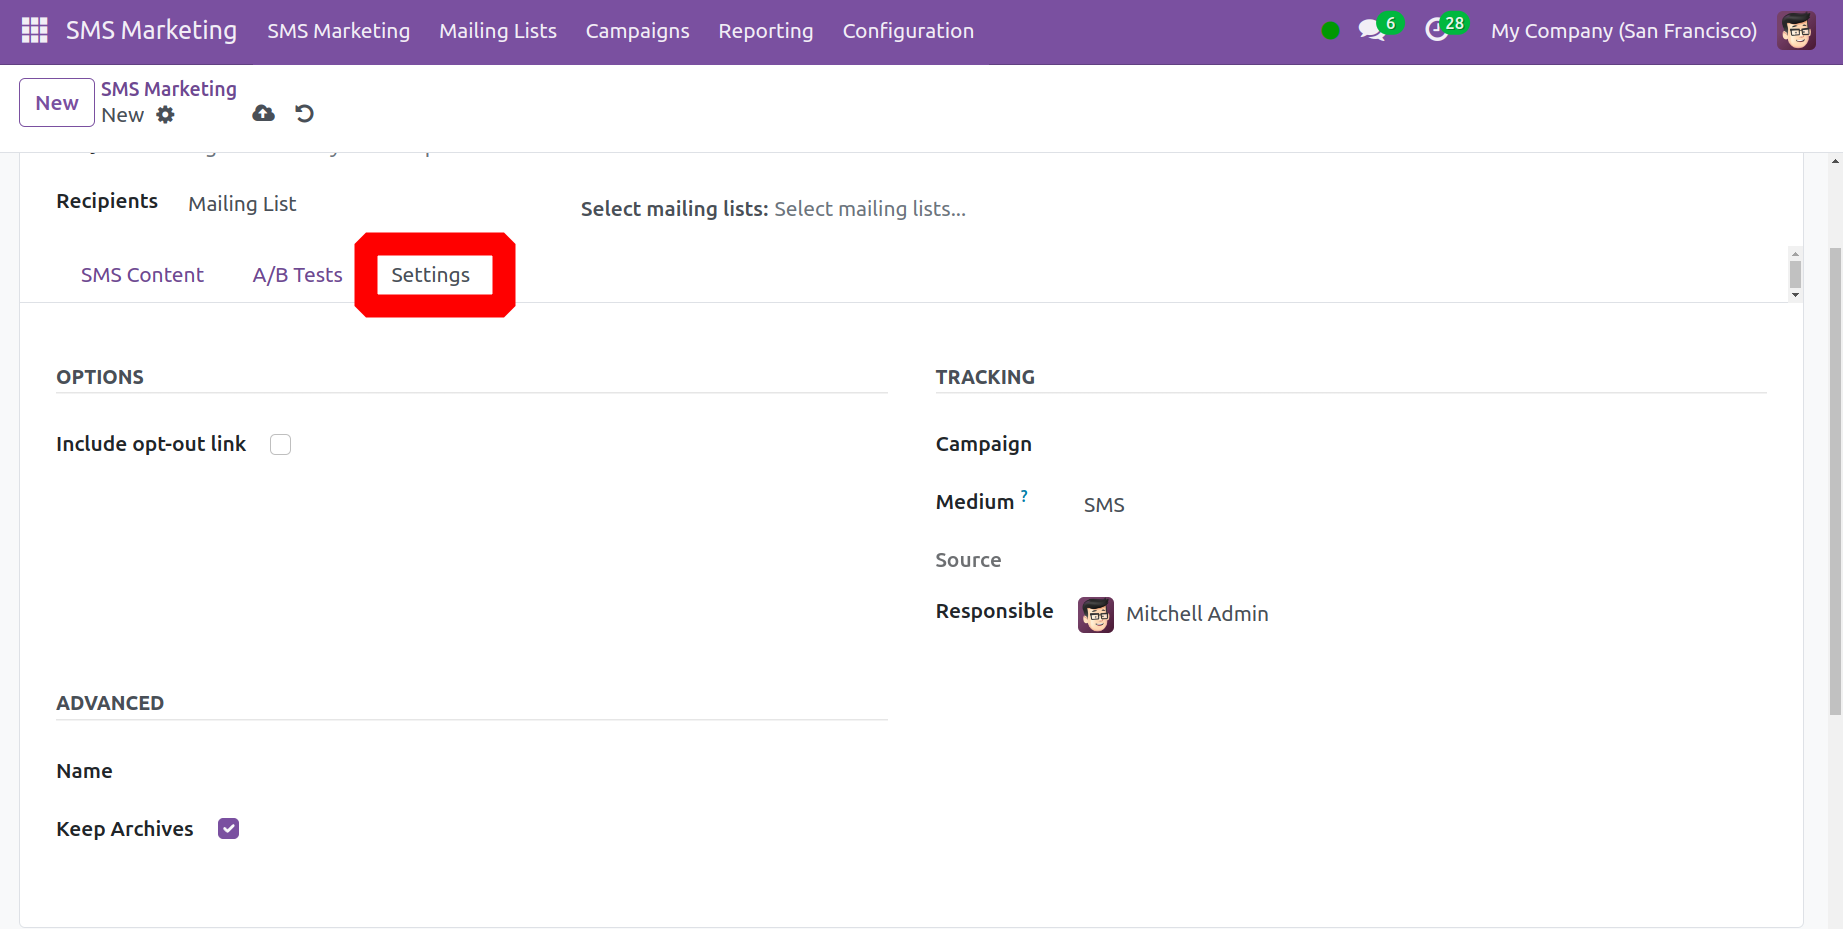The height and width of the screenshot is (929, 1843).
Task: Click the user avatar in top bar
Action: point(1796,31)
